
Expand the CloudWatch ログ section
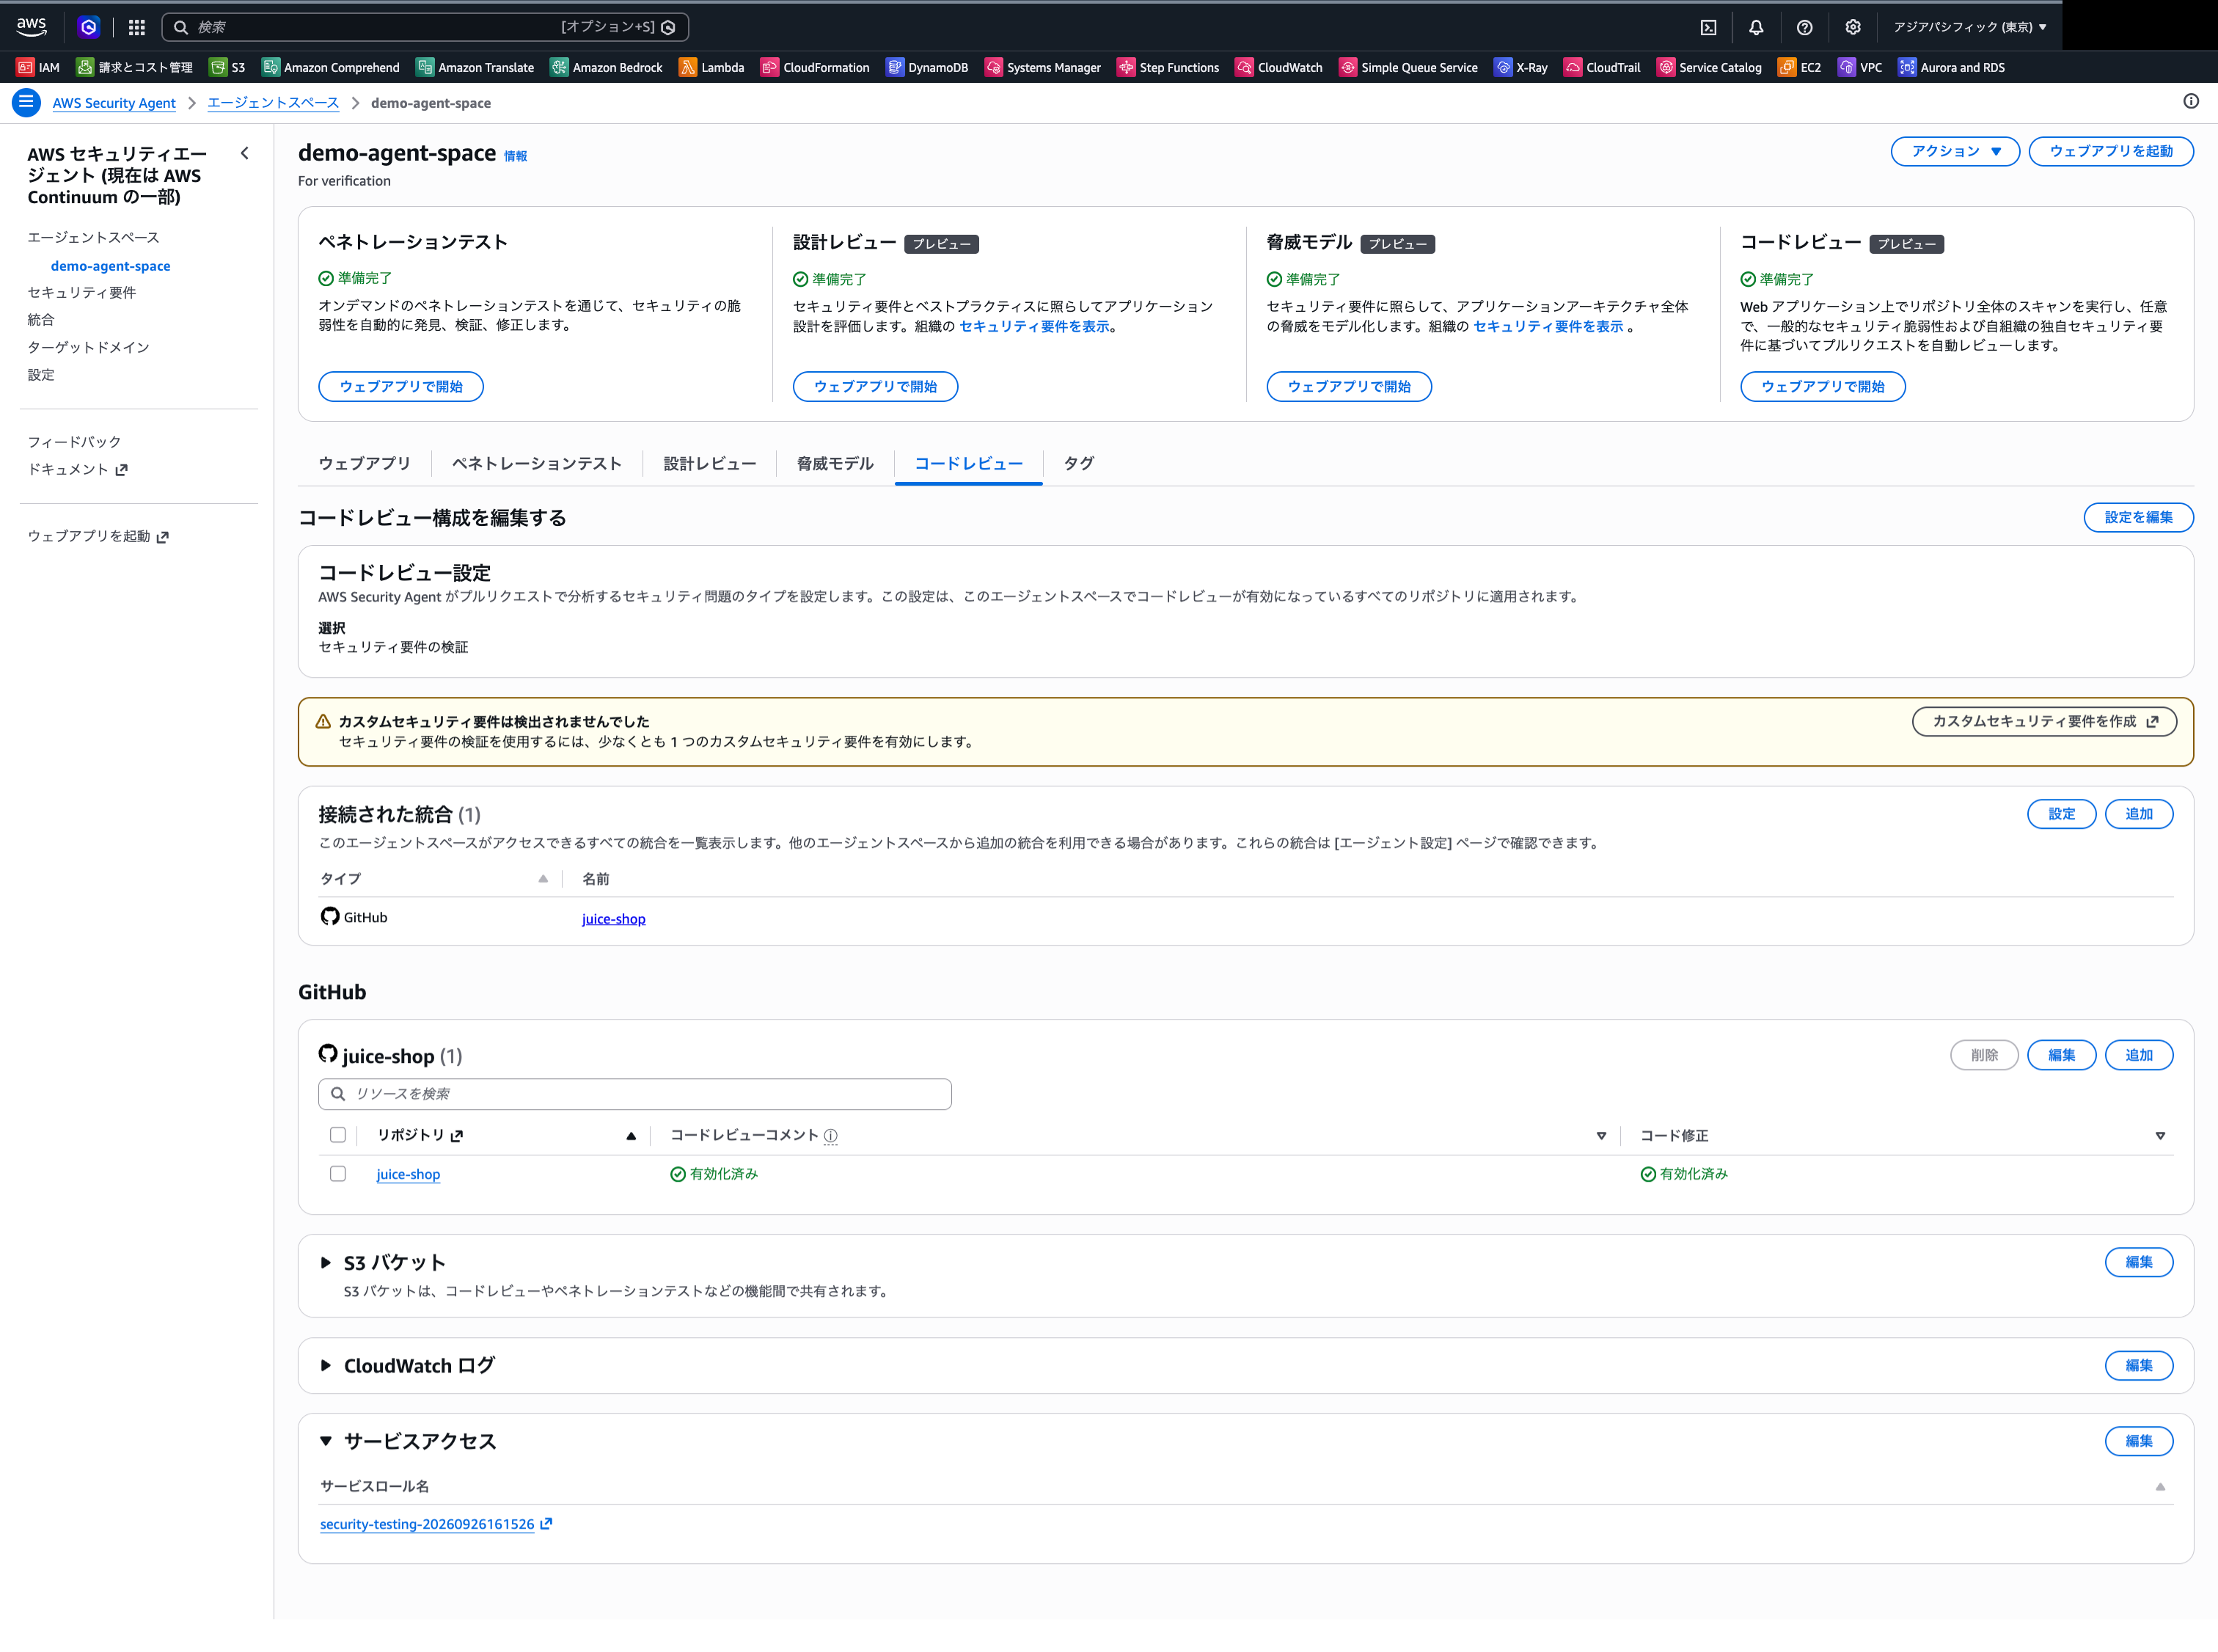(325, 1365)
